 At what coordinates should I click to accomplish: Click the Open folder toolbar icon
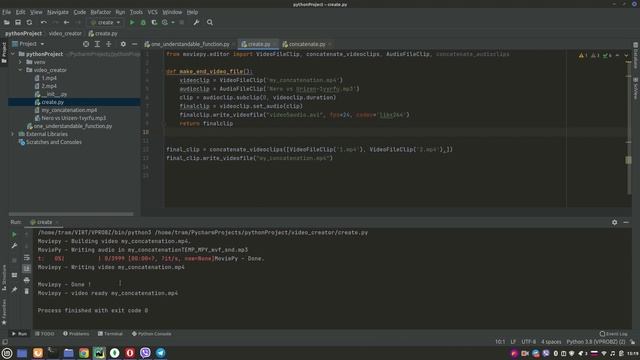7,22
